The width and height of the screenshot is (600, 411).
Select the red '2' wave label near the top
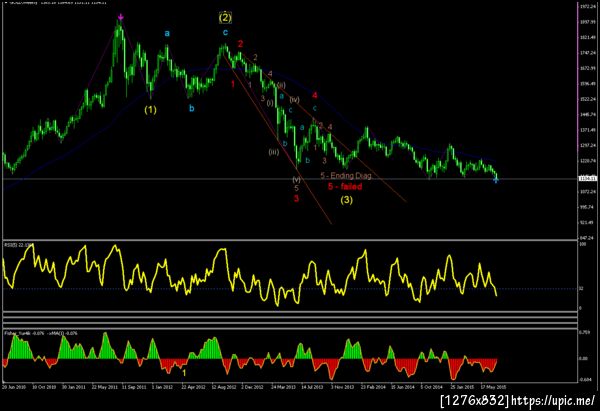240,44
